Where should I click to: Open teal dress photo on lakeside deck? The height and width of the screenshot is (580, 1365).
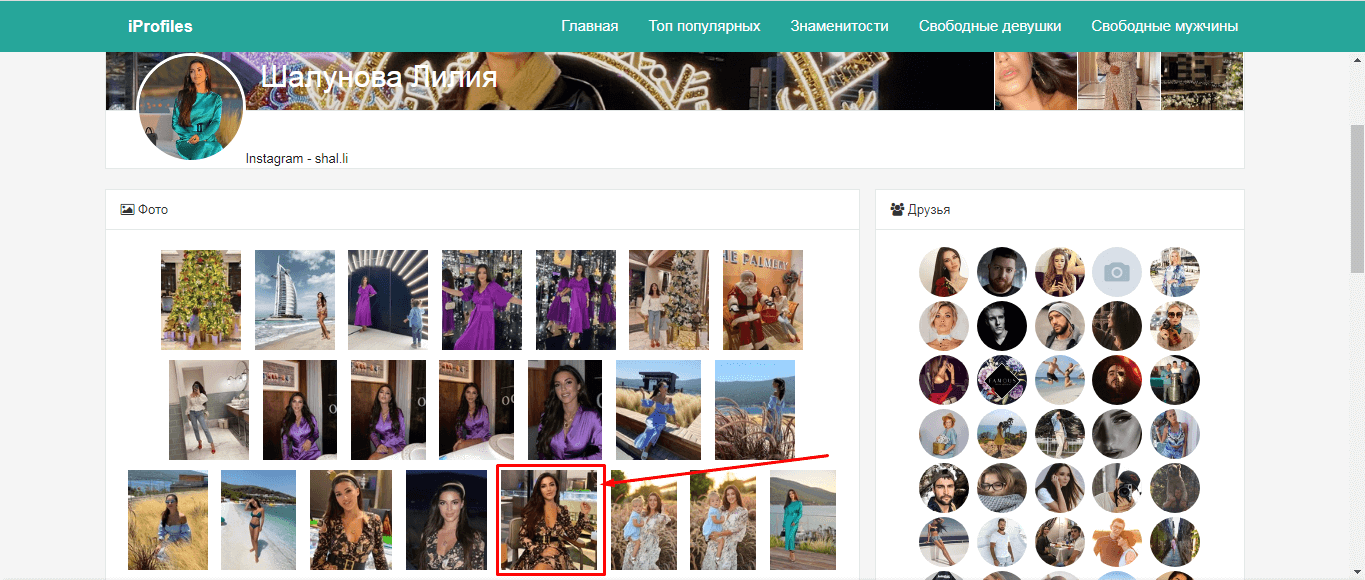coord(803,520)
